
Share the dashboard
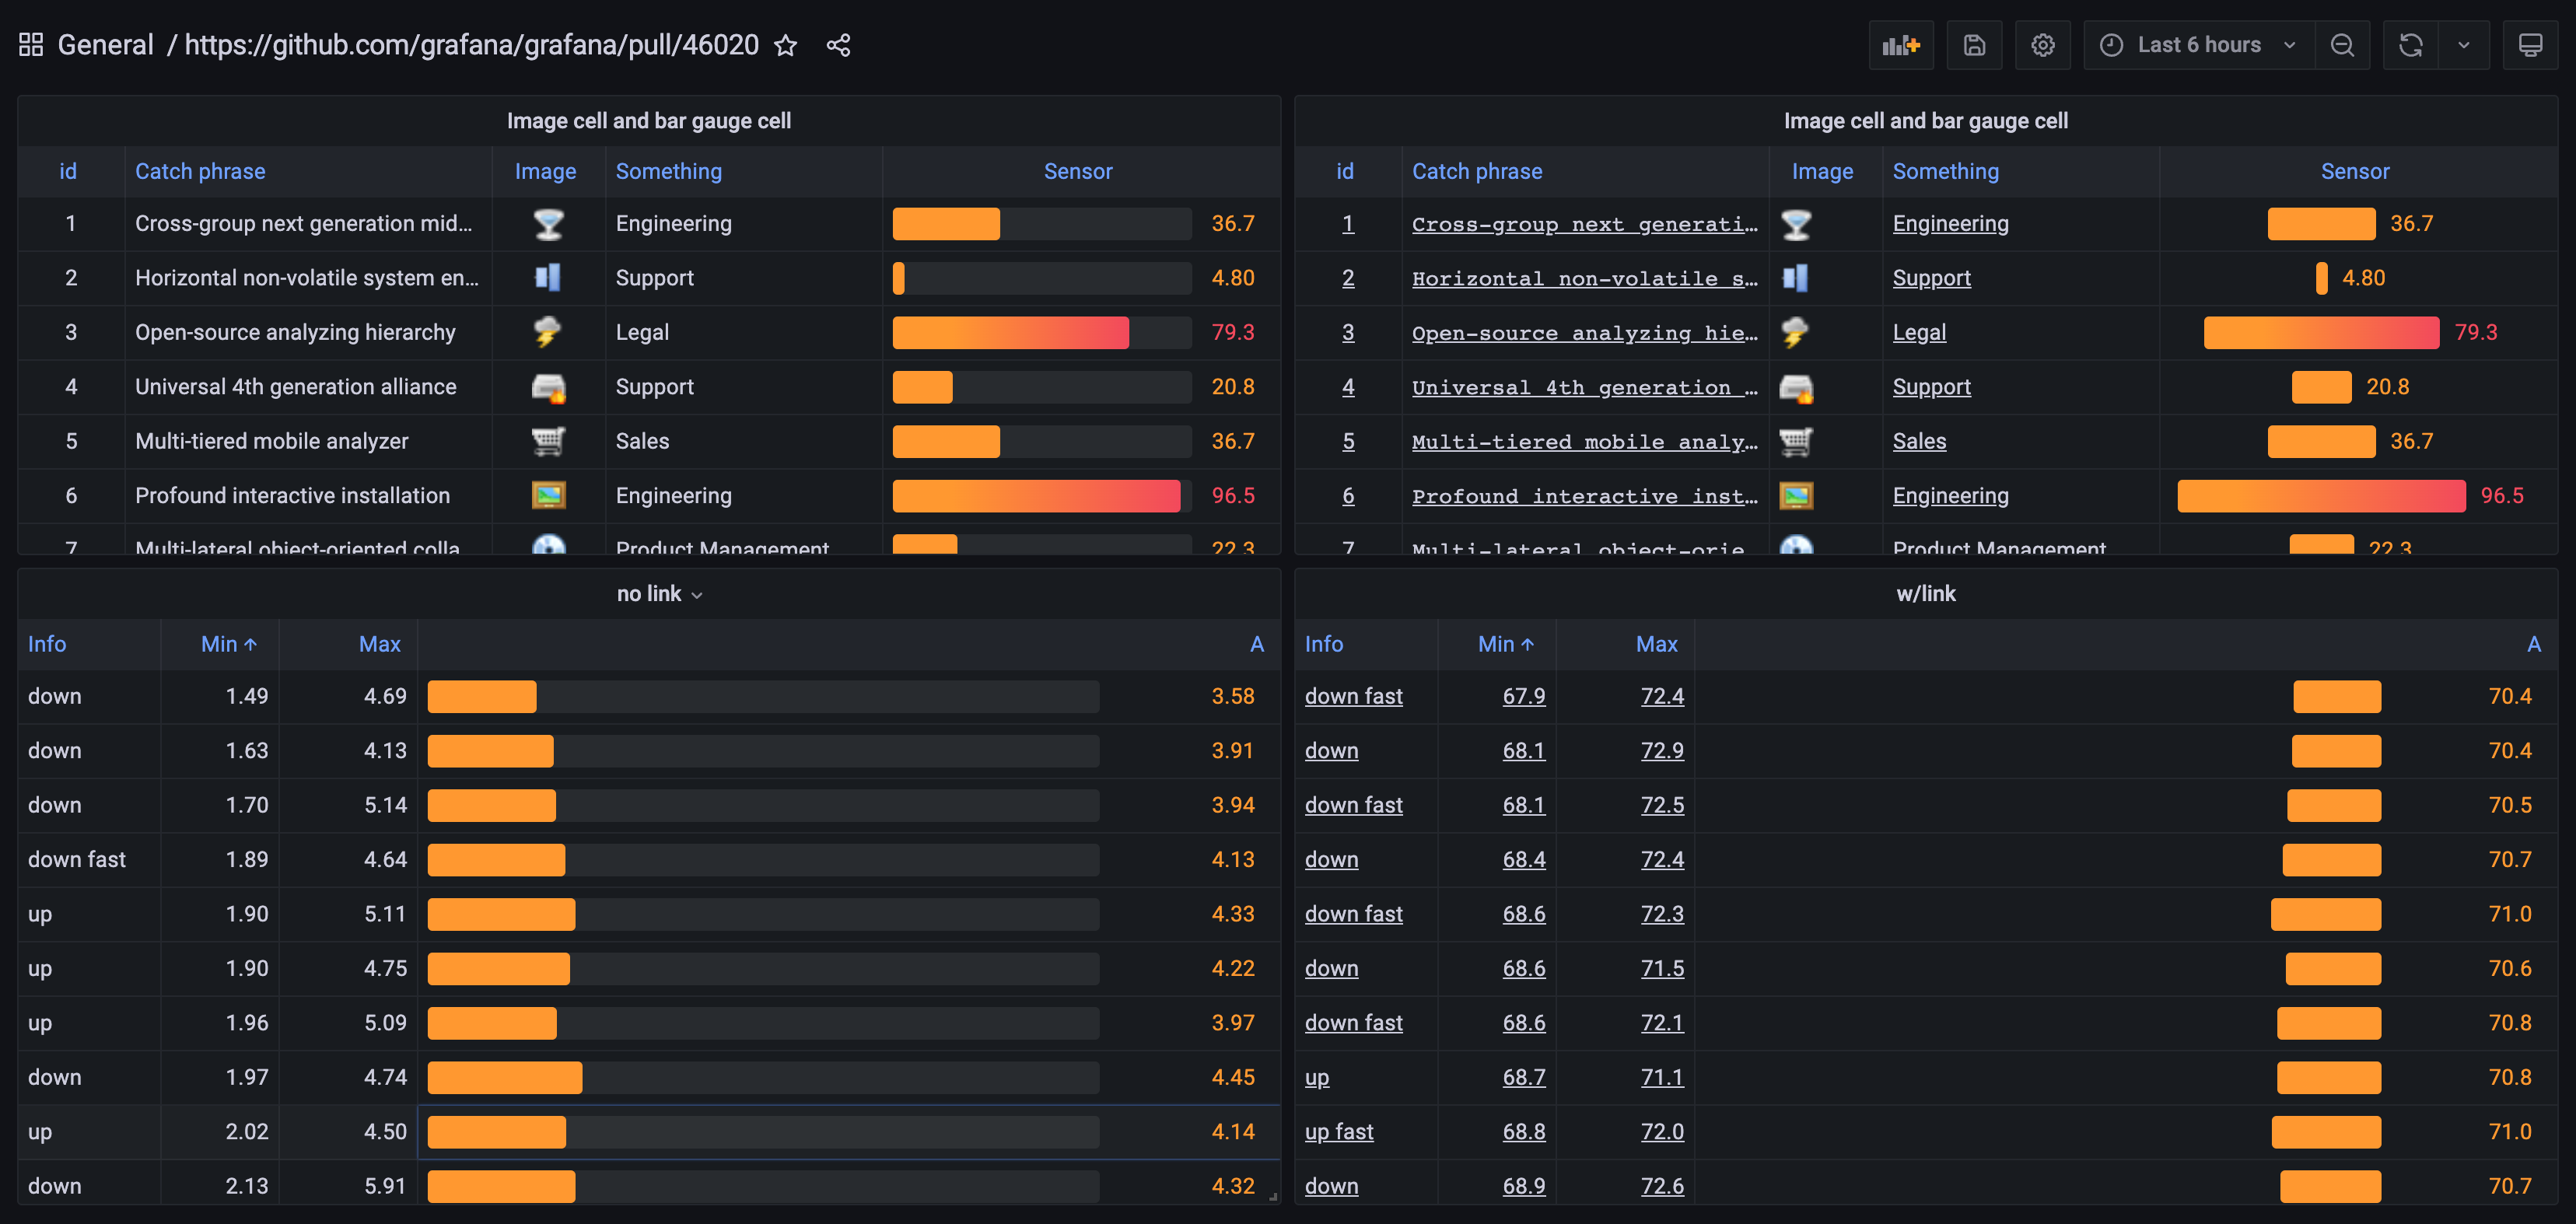[x=838, y=44]
